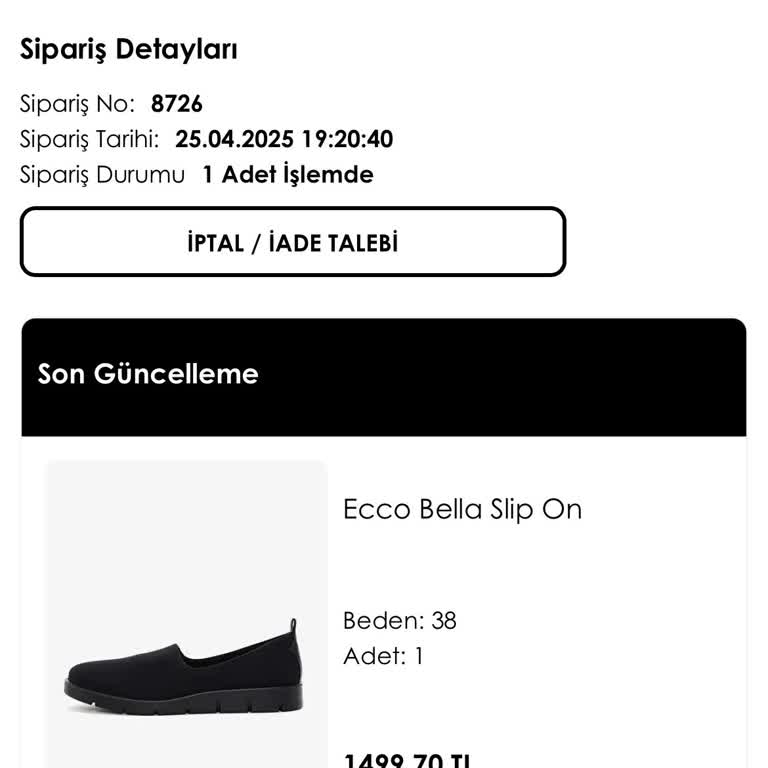Image resolution: width=768 pixels, height=768 pixels.
Task: Click the Sipariş Tarihi label
Action: pos(89,139)
